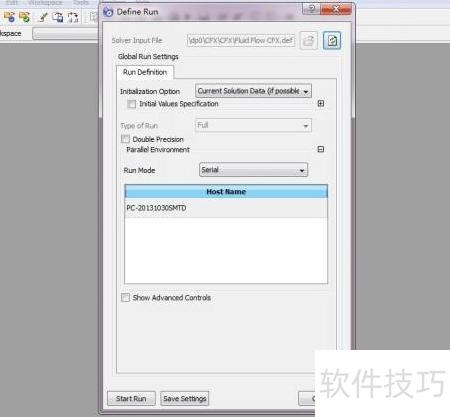Expand Initial Values Specification plus box
The height and width of the screenshot is (417, 450).
(321, 104)
